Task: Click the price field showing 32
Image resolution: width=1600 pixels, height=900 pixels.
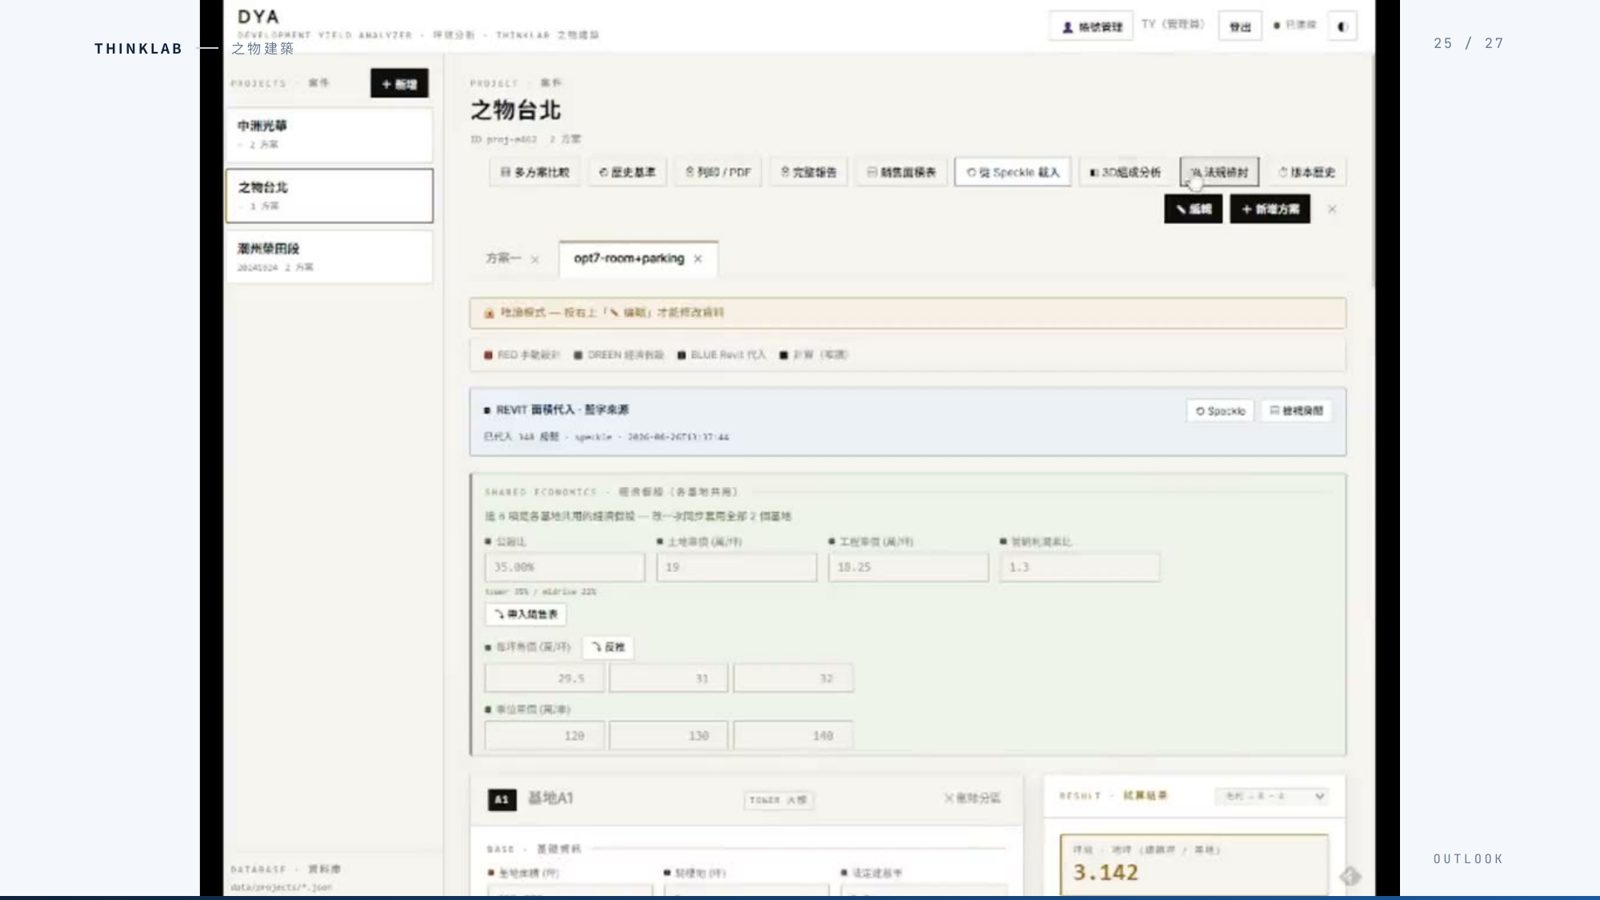Action: point(793,678)
